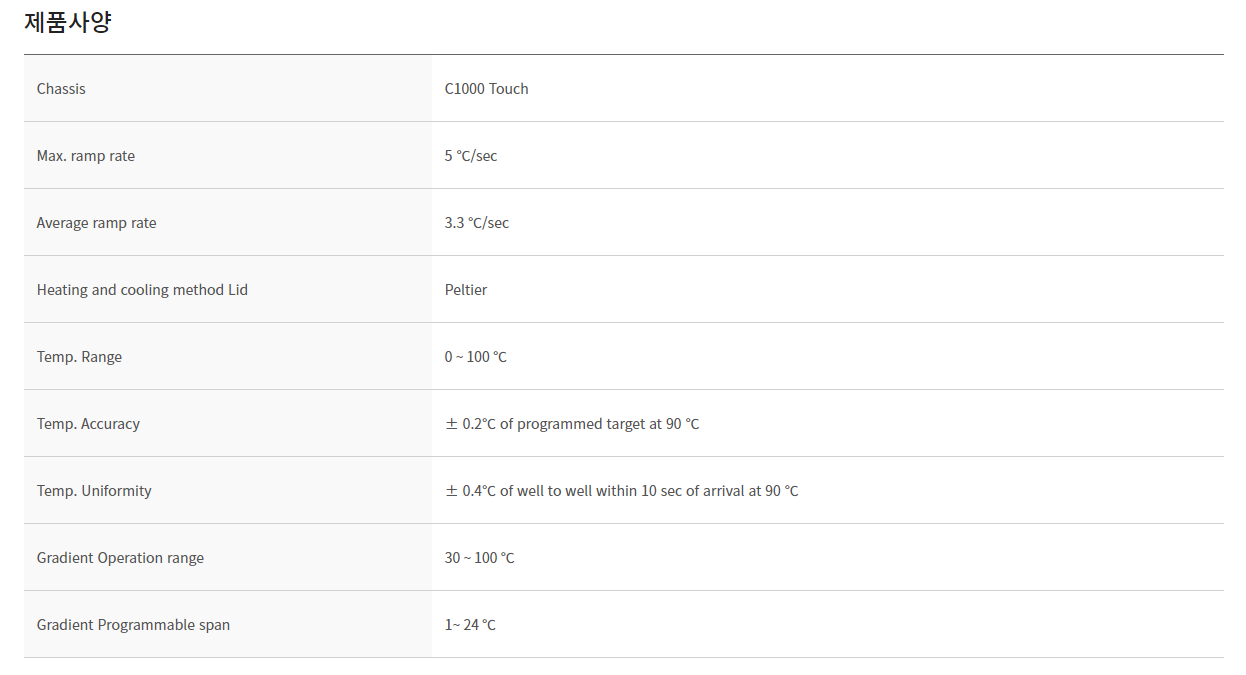Select the Average ramp rate label
Image resolution: width=1246 pixels, height=675 pixels.
tap(97, 223)
